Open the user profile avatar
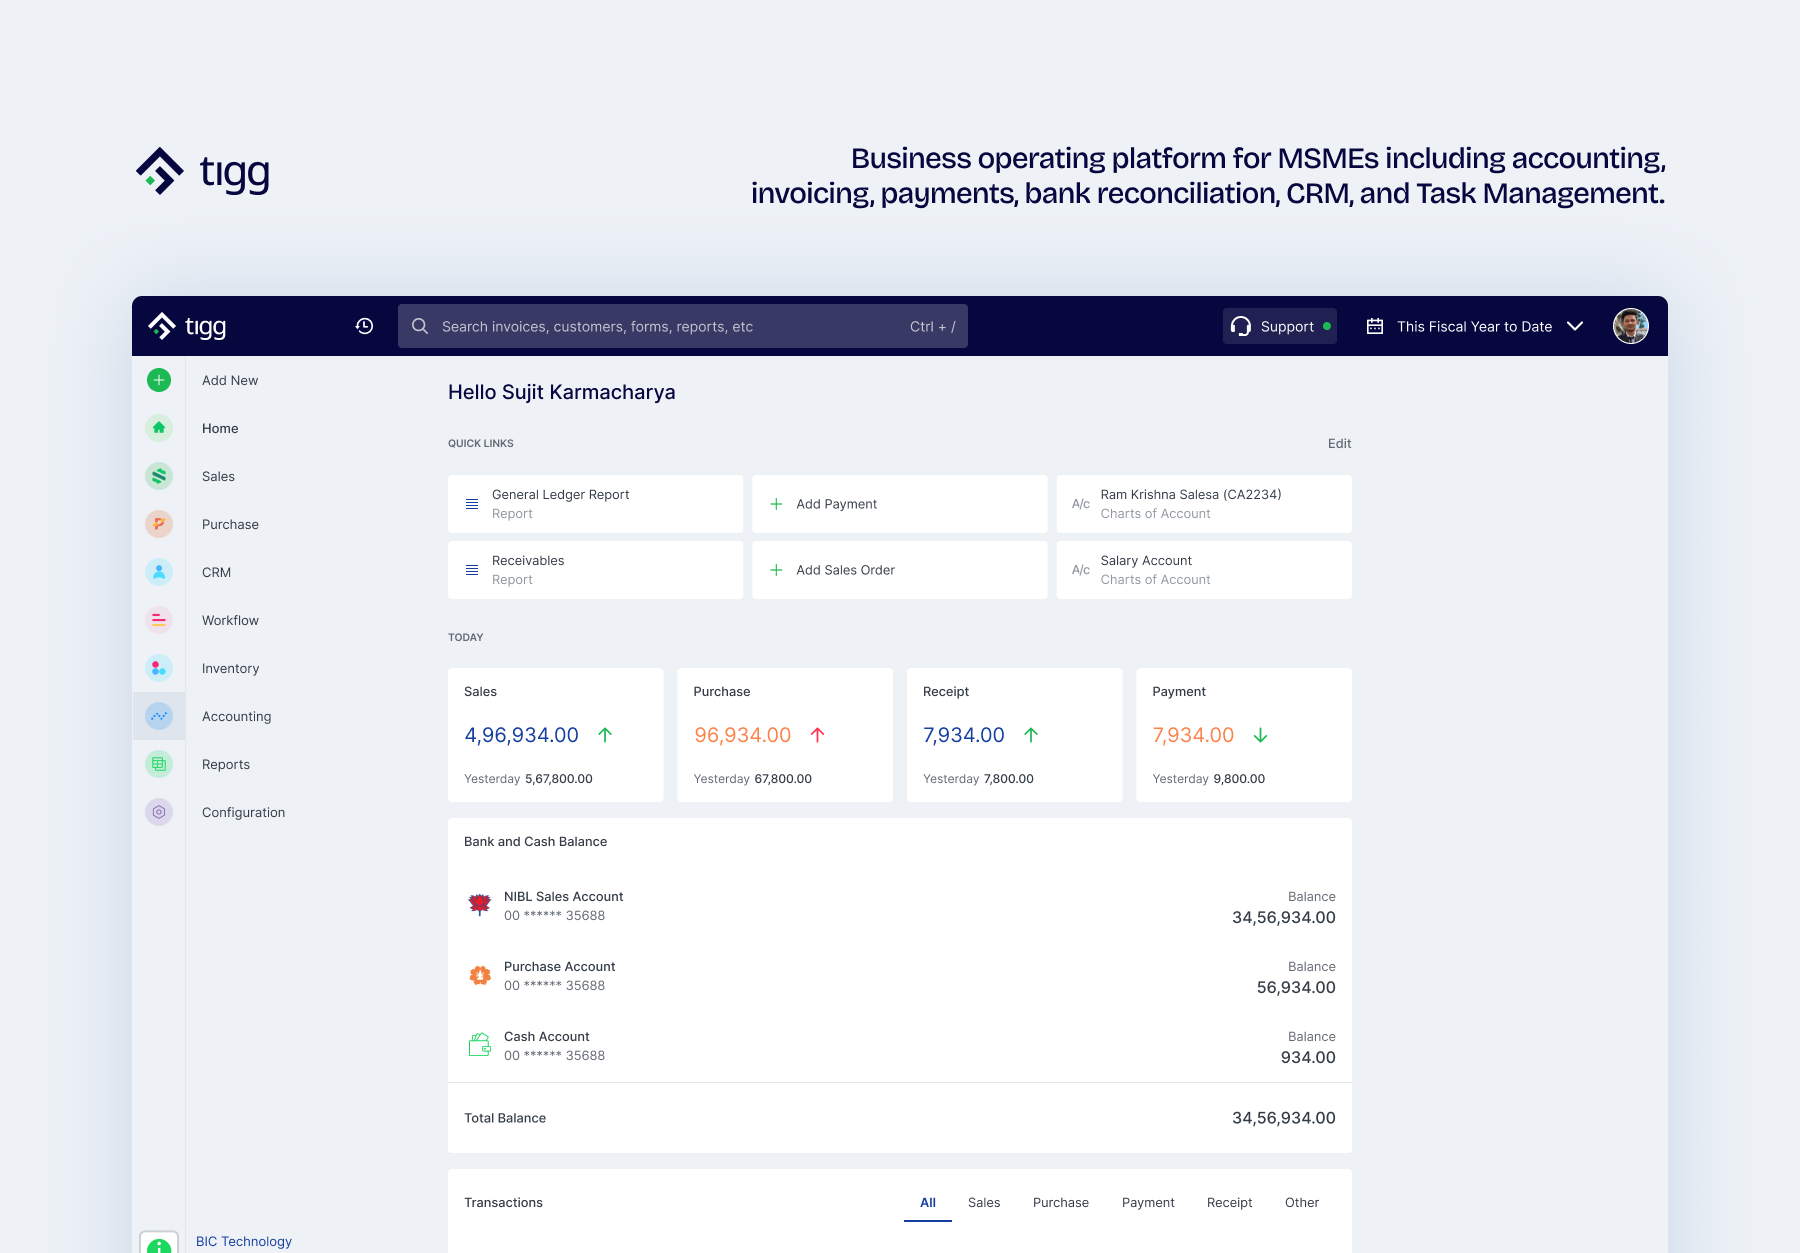 [x=1631, y=326]
